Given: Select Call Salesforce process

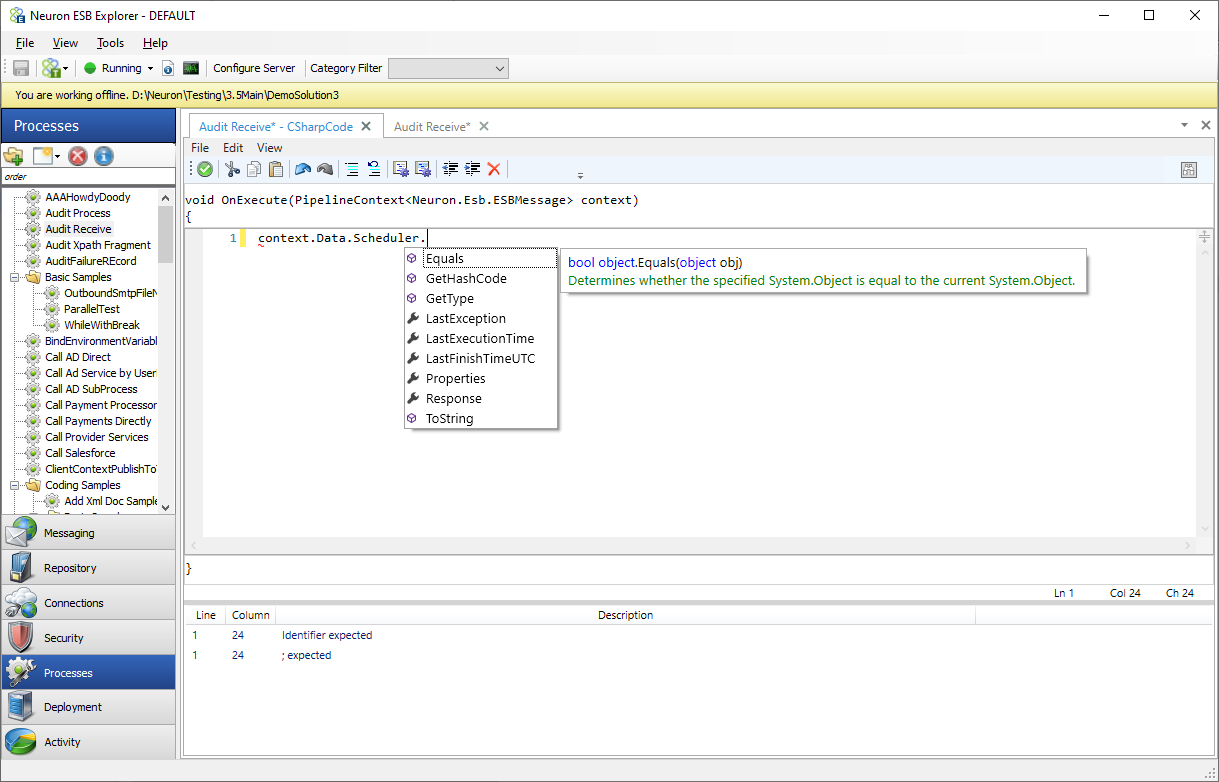Looking at the screenshot, I should [80, 453].
